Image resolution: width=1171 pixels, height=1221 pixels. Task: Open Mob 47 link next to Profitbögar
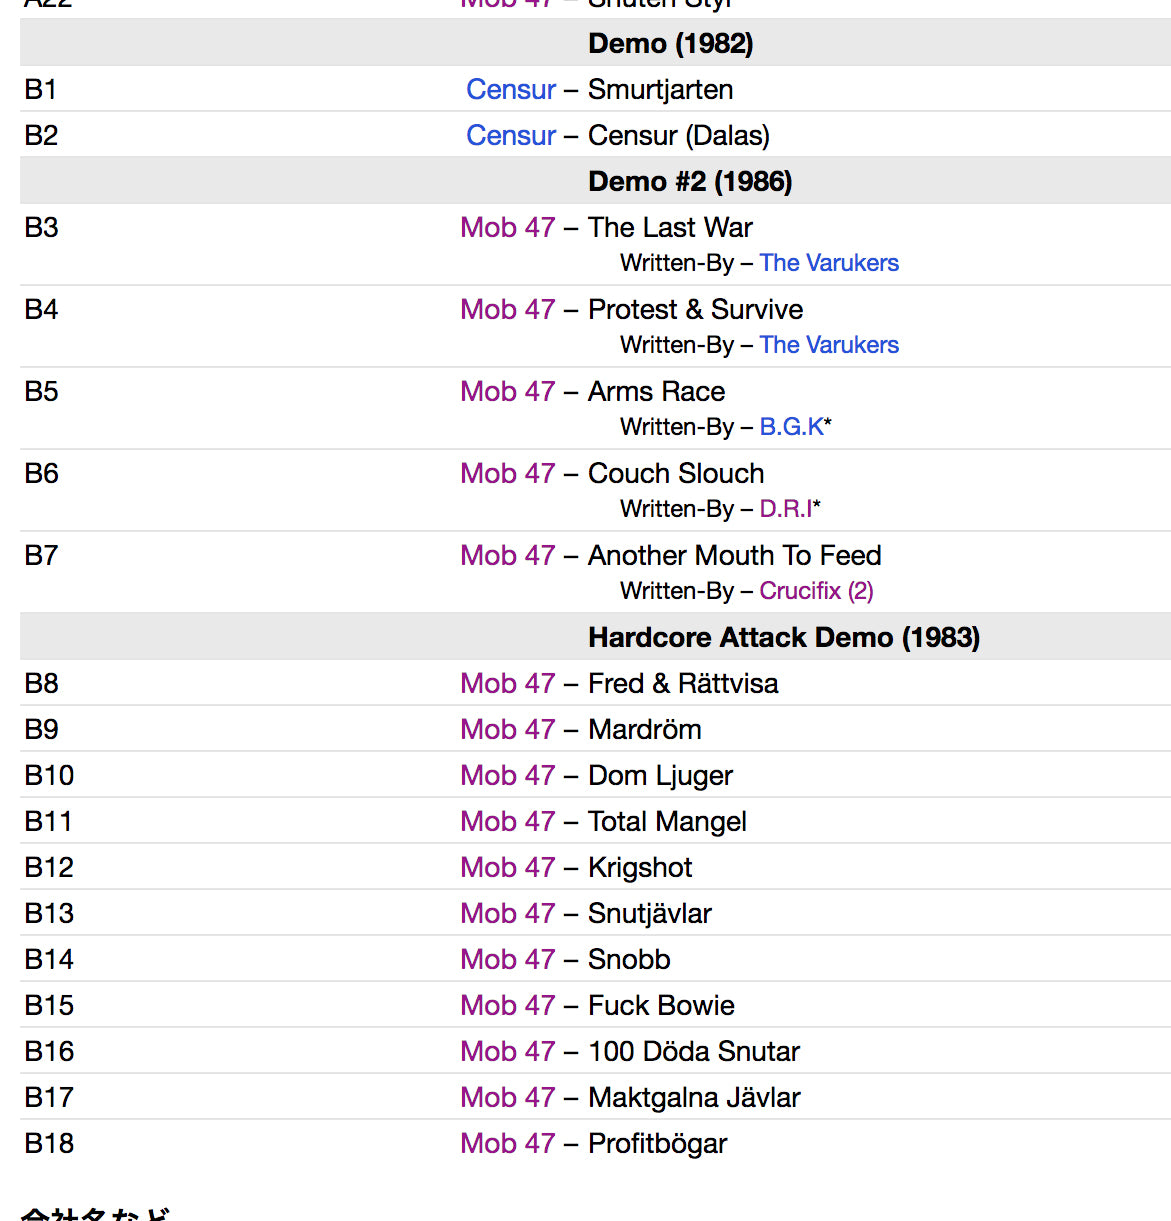coord(507,1144)
